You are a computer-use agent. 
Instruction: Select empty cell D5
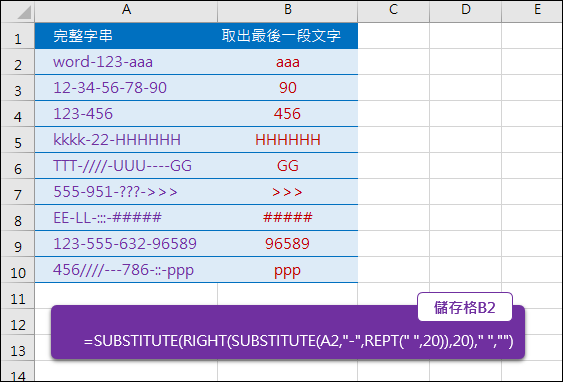pyautogui.click(x=466, y=140)
